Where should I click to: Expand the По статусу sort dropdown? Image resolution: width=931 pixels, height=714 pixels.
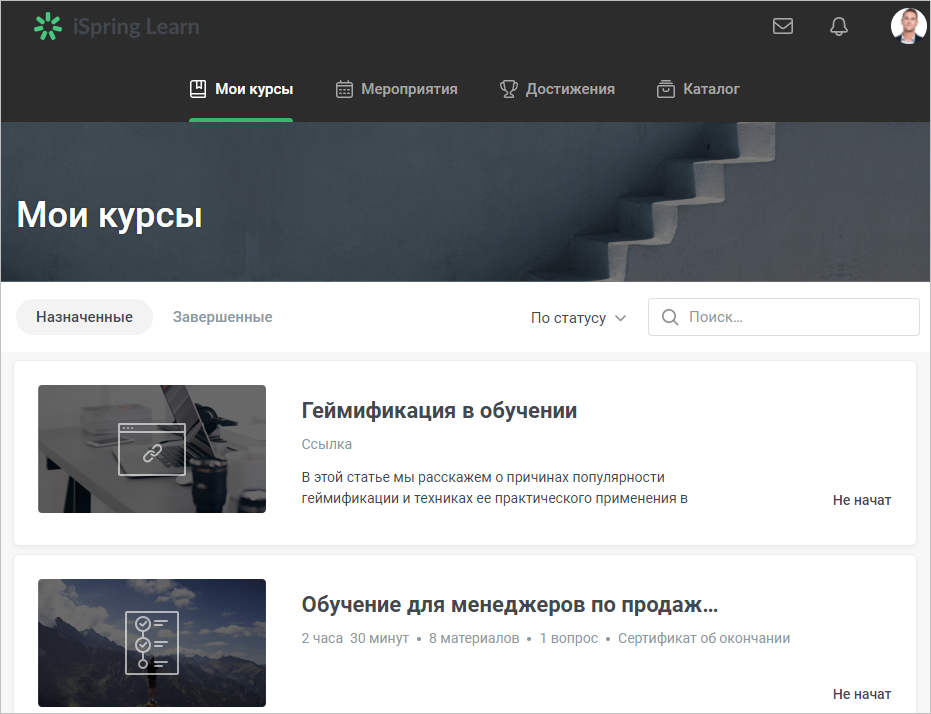(578, 318)
